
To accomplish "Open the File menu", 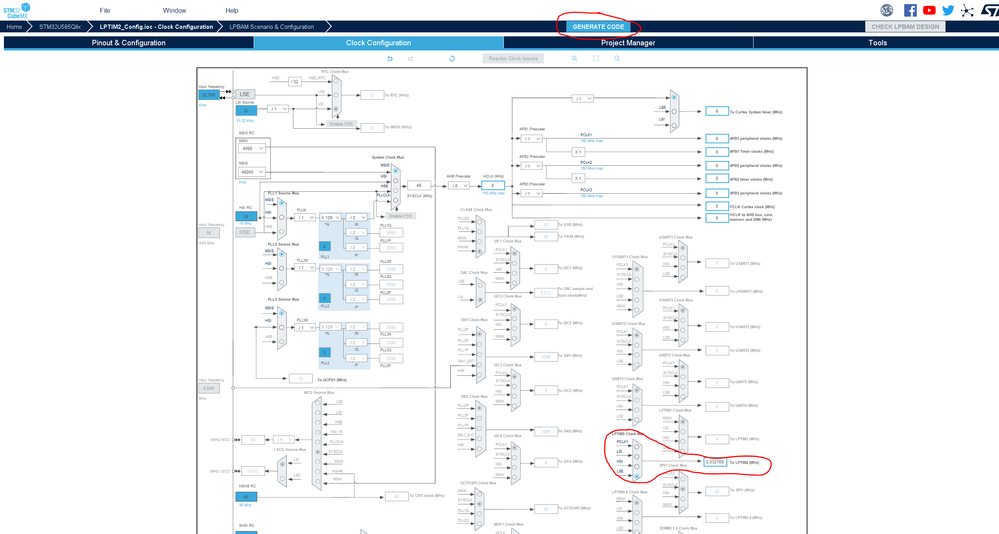I will pos(104,10).
